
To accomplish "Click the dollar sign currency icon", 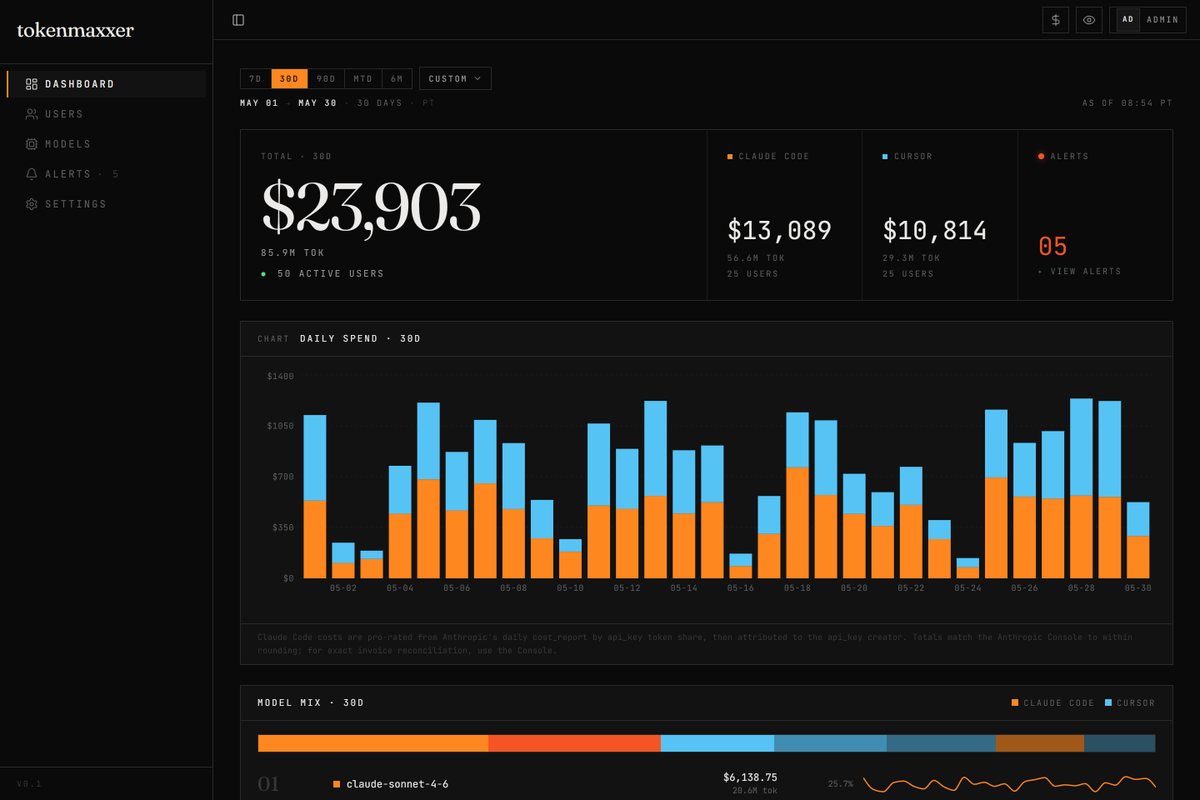I will 1056,20.
